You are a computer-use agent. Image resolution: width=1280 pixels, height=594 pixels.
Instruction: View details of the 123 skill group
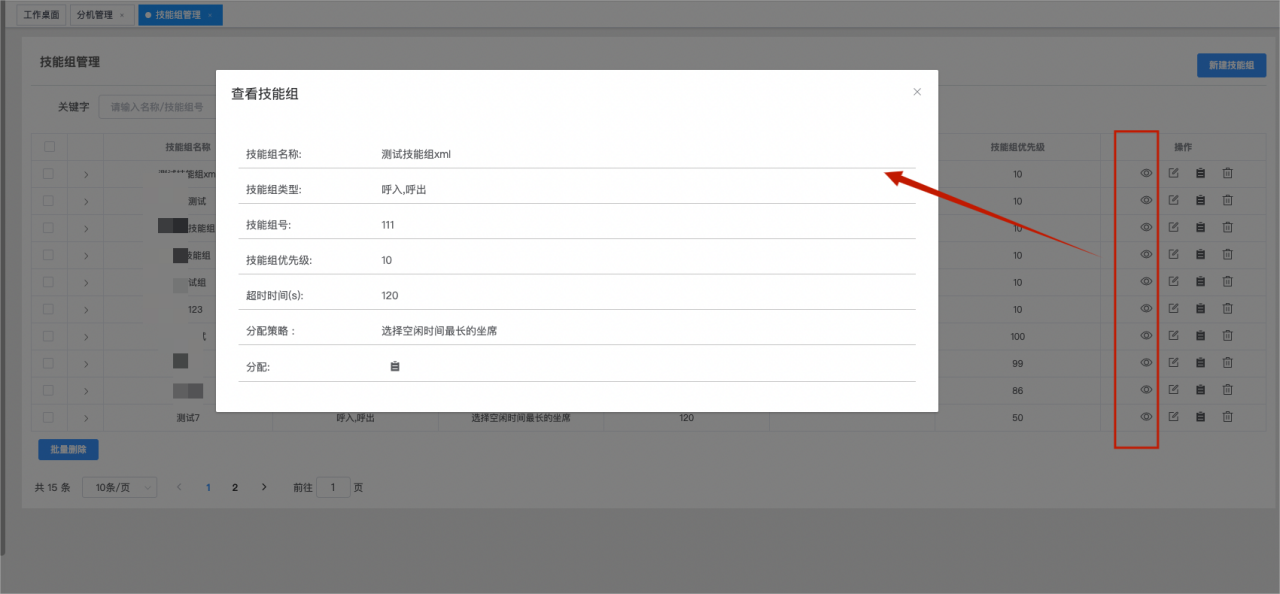tap(1146, 309)
